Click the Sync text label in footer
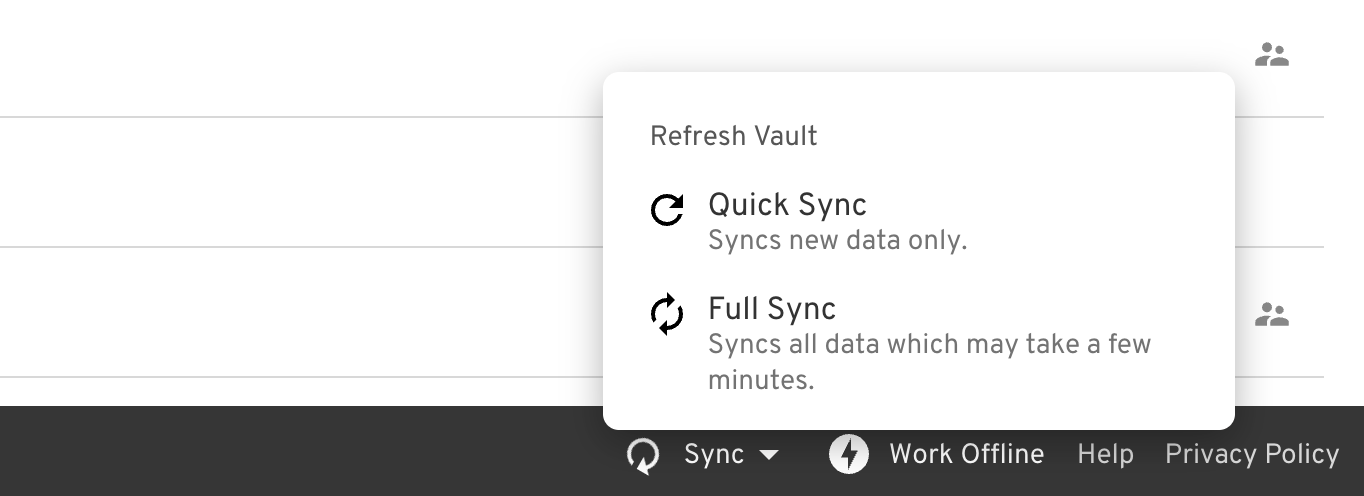The width and height of the screenshot is (1364, 496). [x=714, y=455]
